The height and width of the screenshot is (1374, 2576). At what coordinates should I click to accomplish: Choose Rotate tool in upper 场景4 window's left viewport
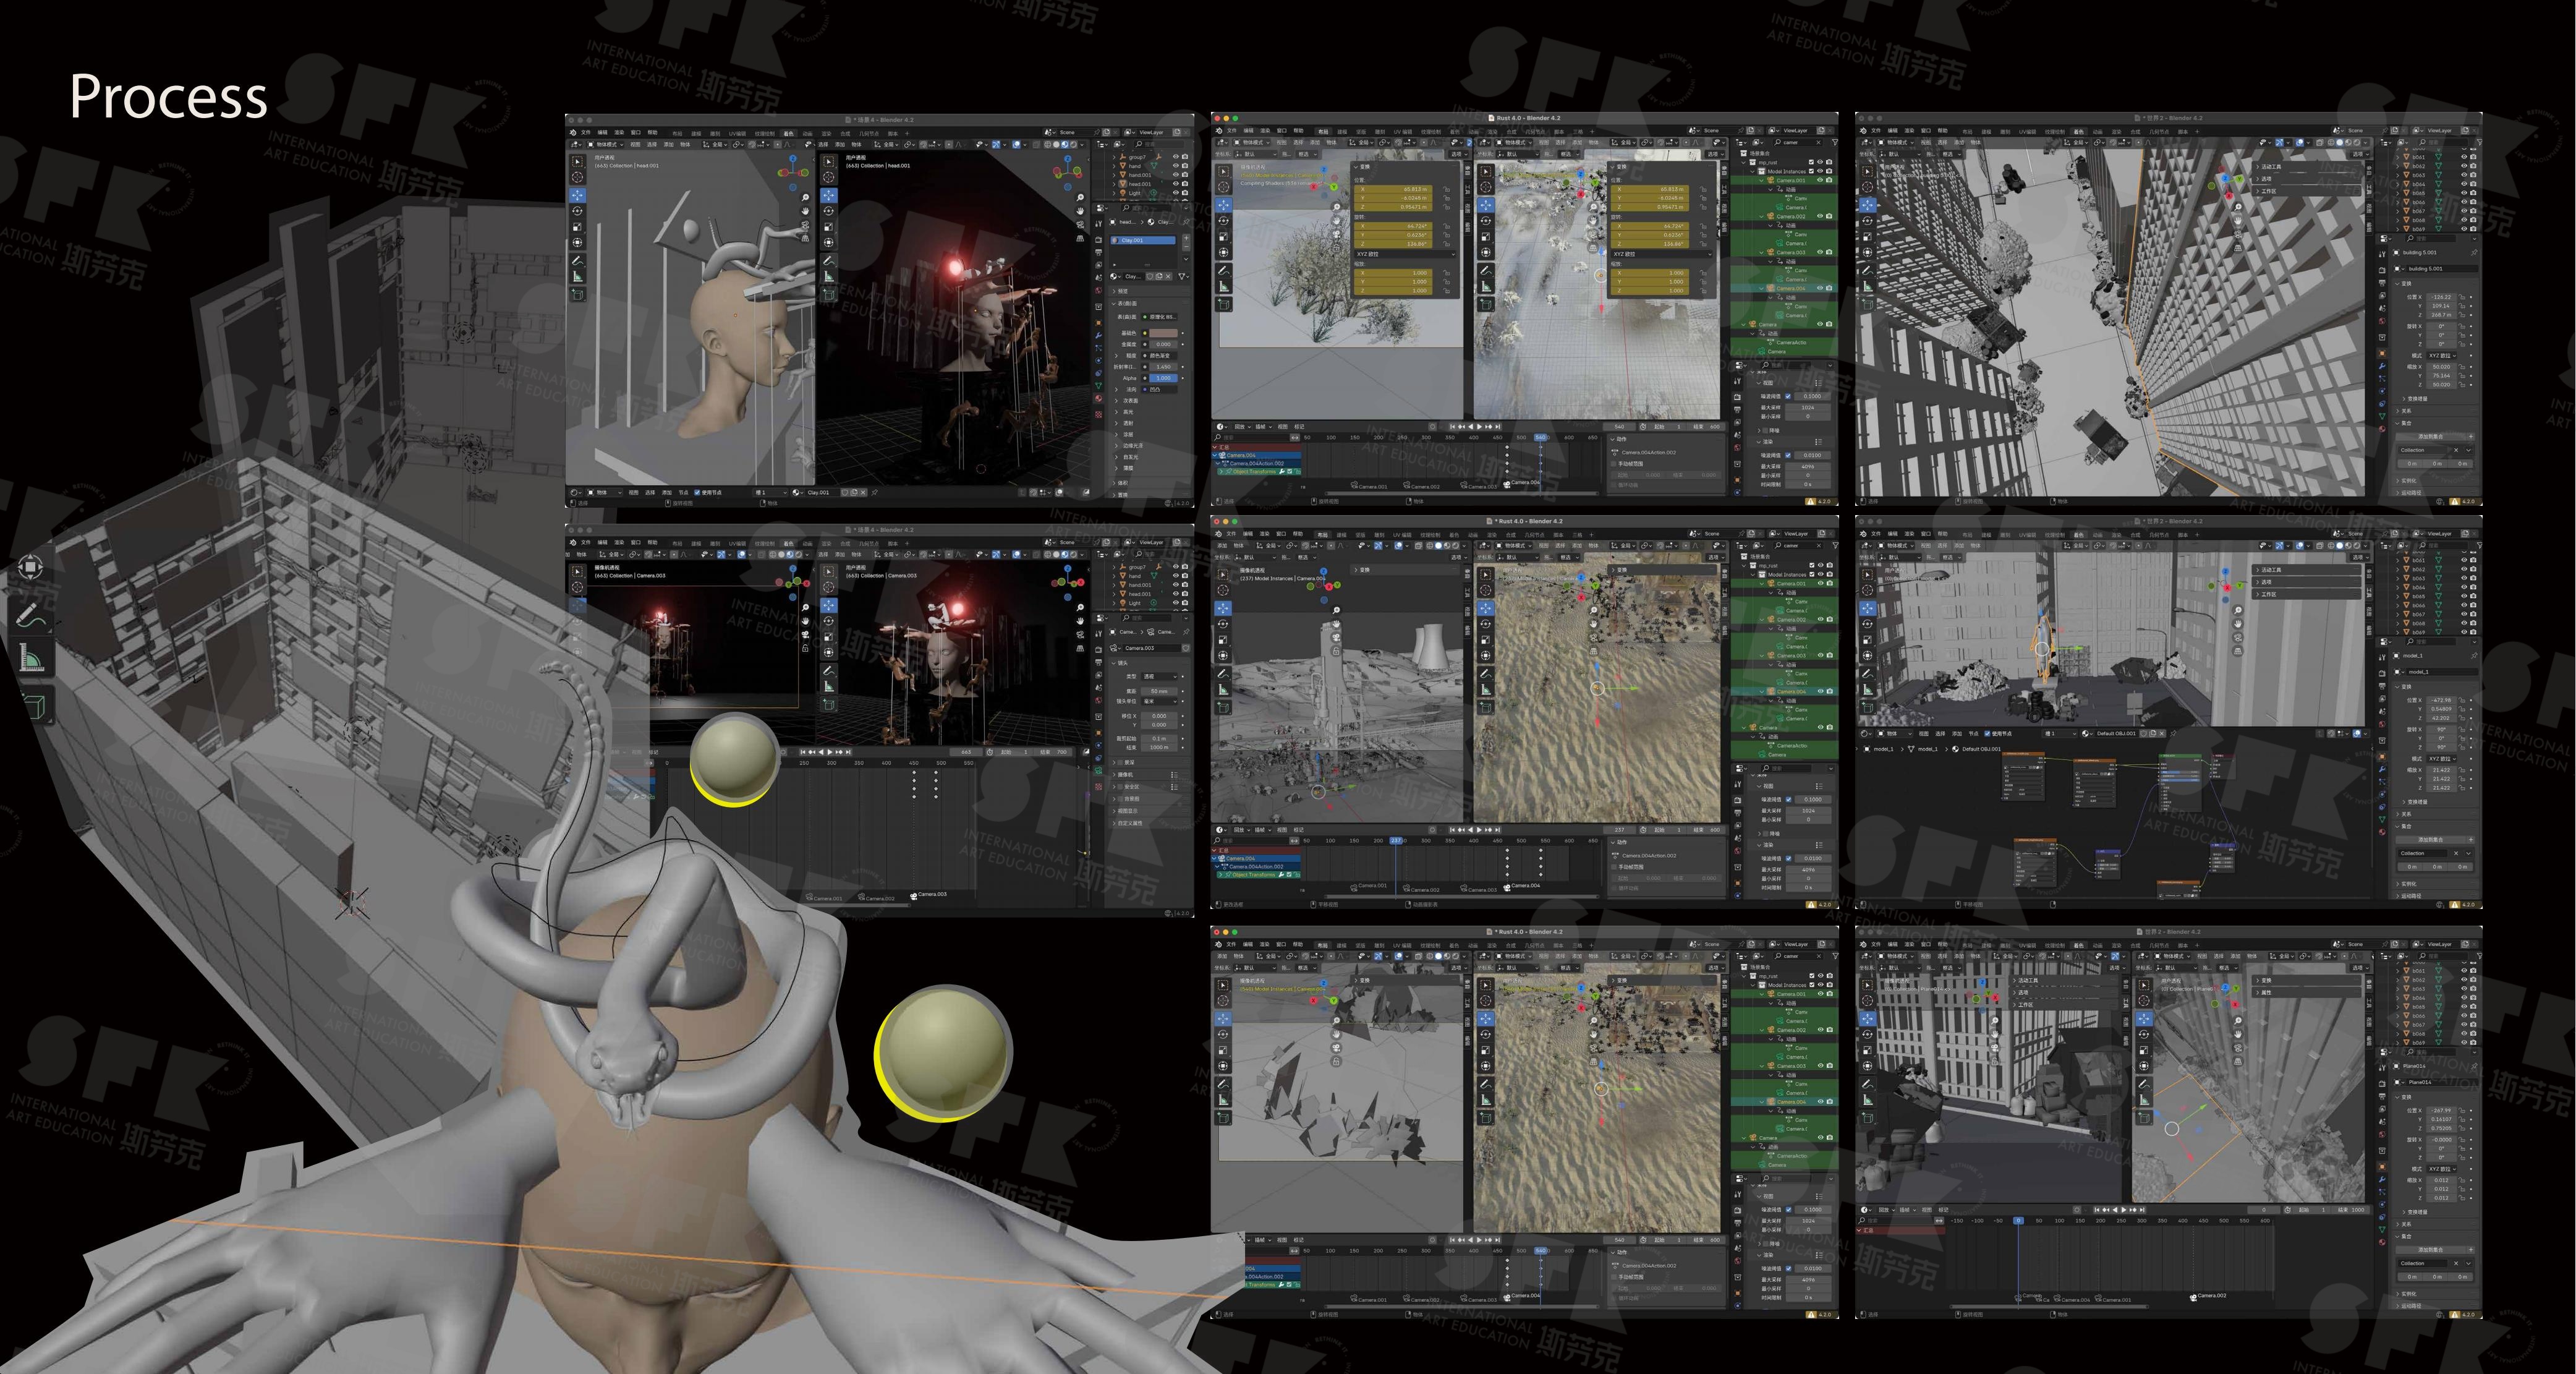[578, 211]
